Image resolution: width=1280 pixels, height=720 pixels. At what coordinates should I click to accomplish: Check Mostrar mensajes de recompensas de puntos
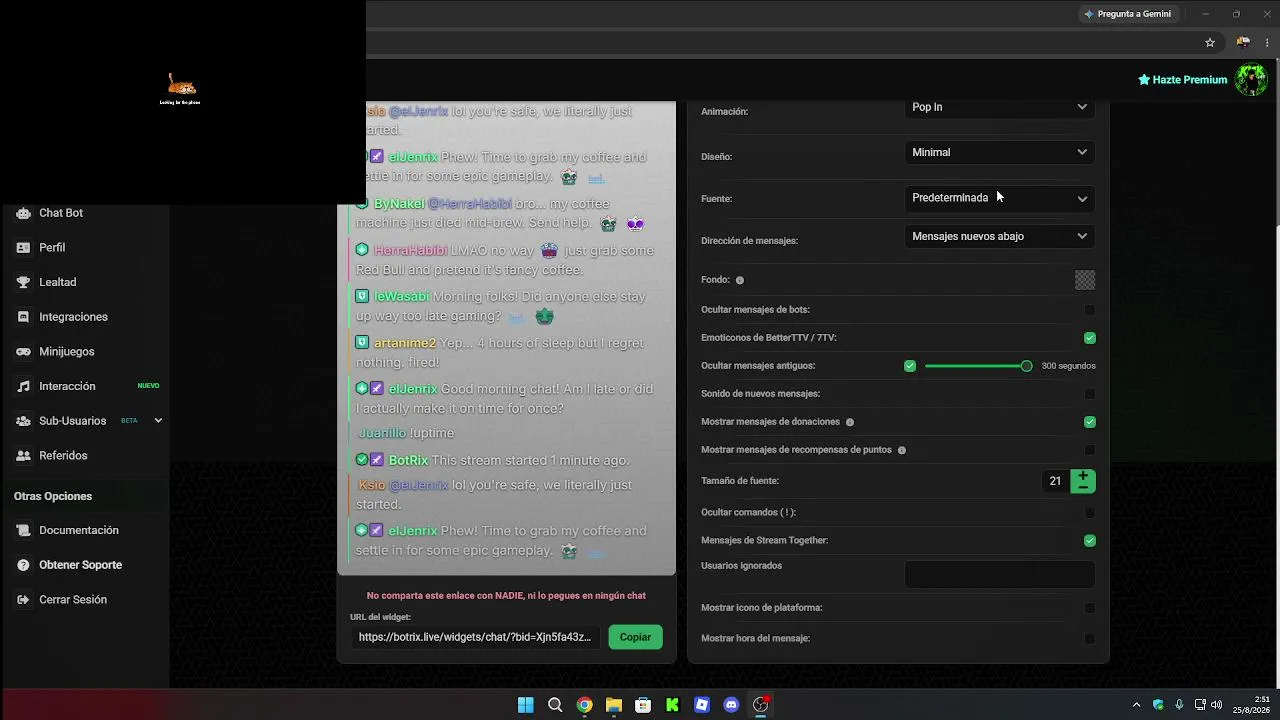tap(1090, 450)
